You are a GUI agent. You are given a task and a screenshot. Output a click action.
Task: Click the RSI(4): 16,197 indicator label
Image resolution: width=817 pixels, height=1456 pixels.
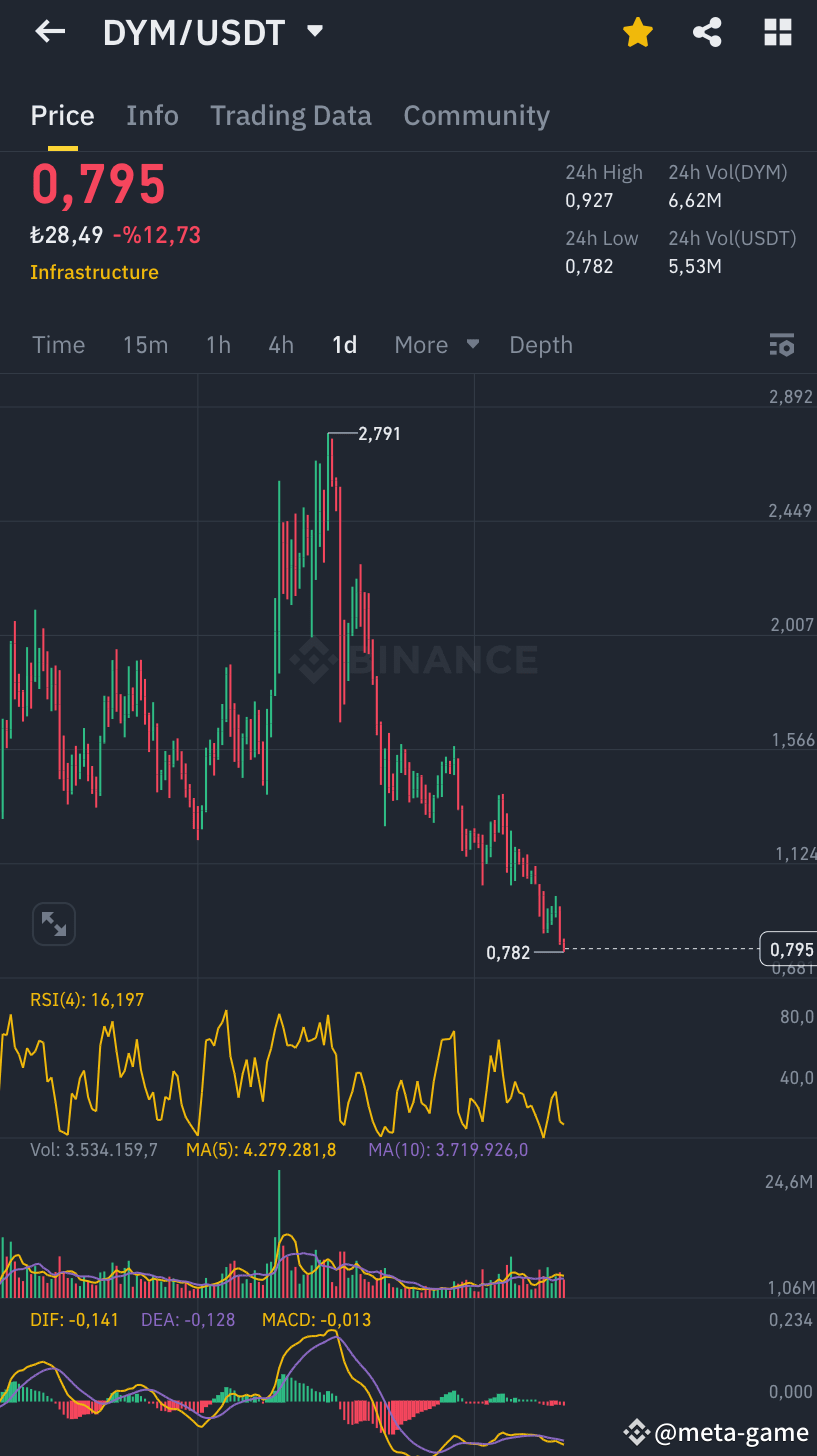tap(87, 1000)
